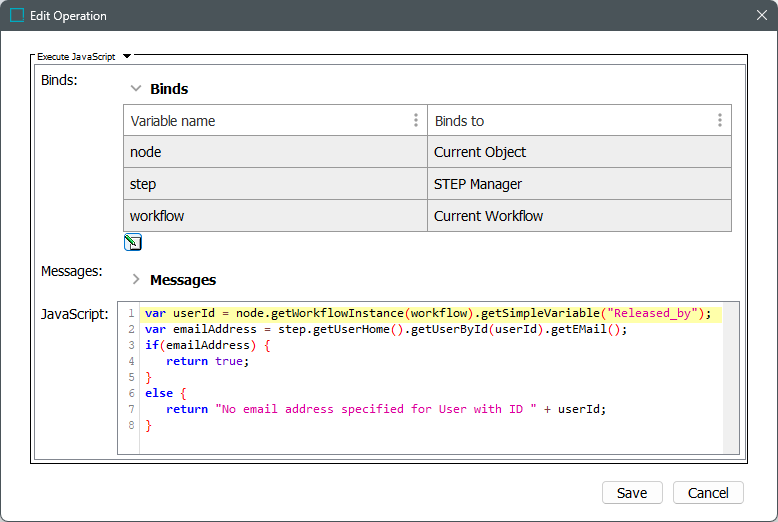Click the JavaScript editor vertical scrollbar
The image size is (778, 522).
click(x=731, y=377)
